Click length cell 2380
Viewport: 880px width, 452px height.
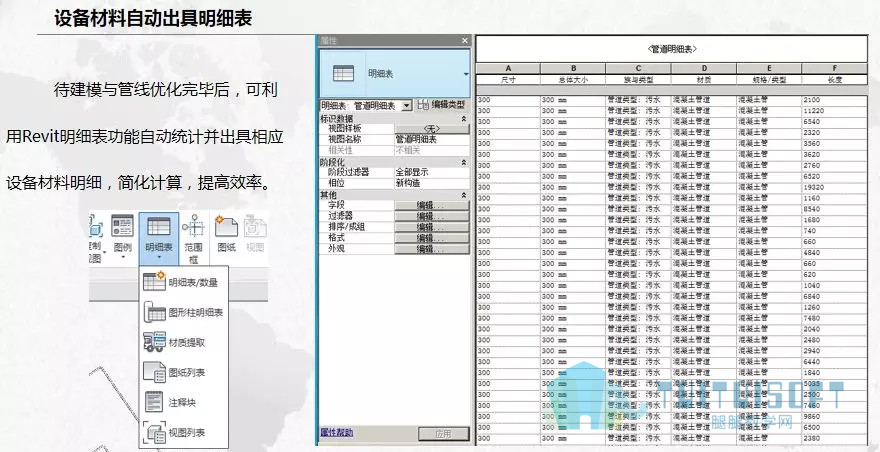pos(836,439)
